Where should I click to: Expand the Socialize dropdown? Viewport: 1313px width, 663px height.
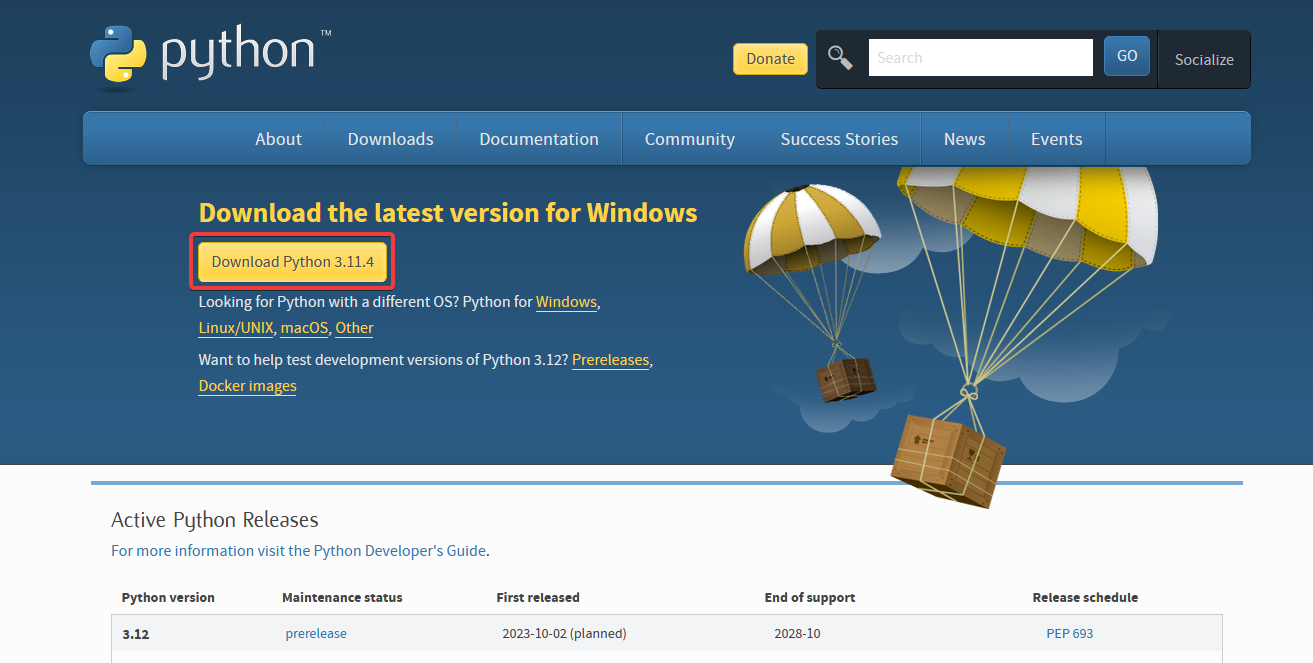click(1203, 59)
